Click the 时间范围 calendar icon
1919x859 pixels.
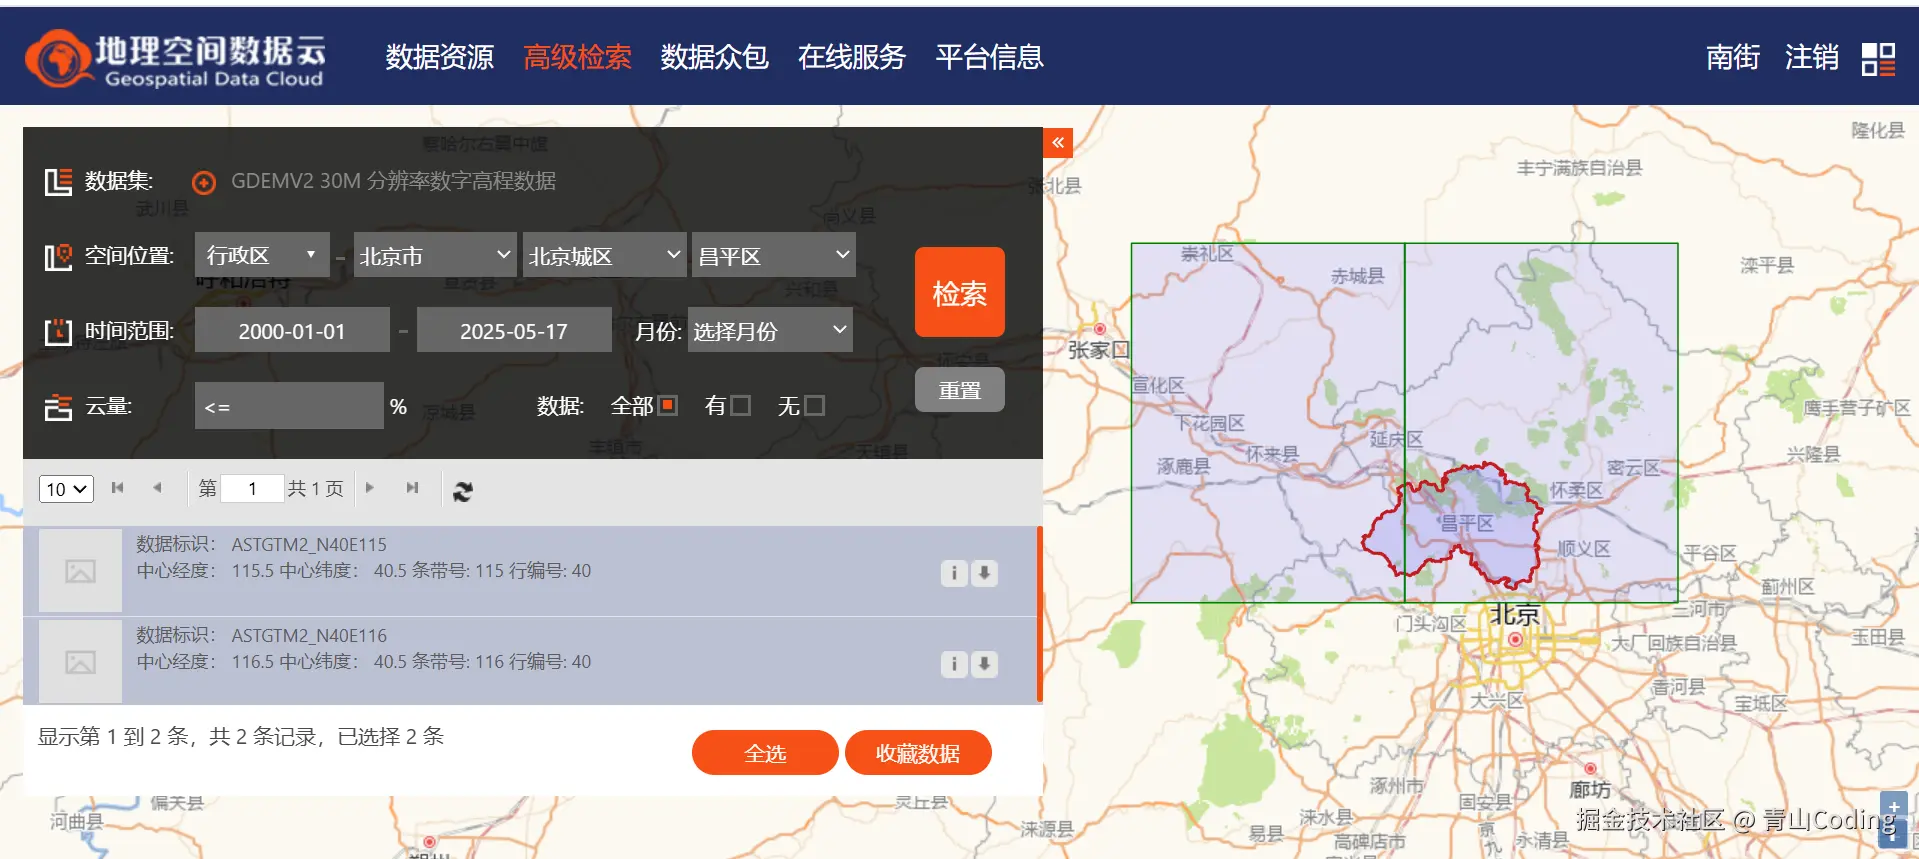tap(58, 332)
